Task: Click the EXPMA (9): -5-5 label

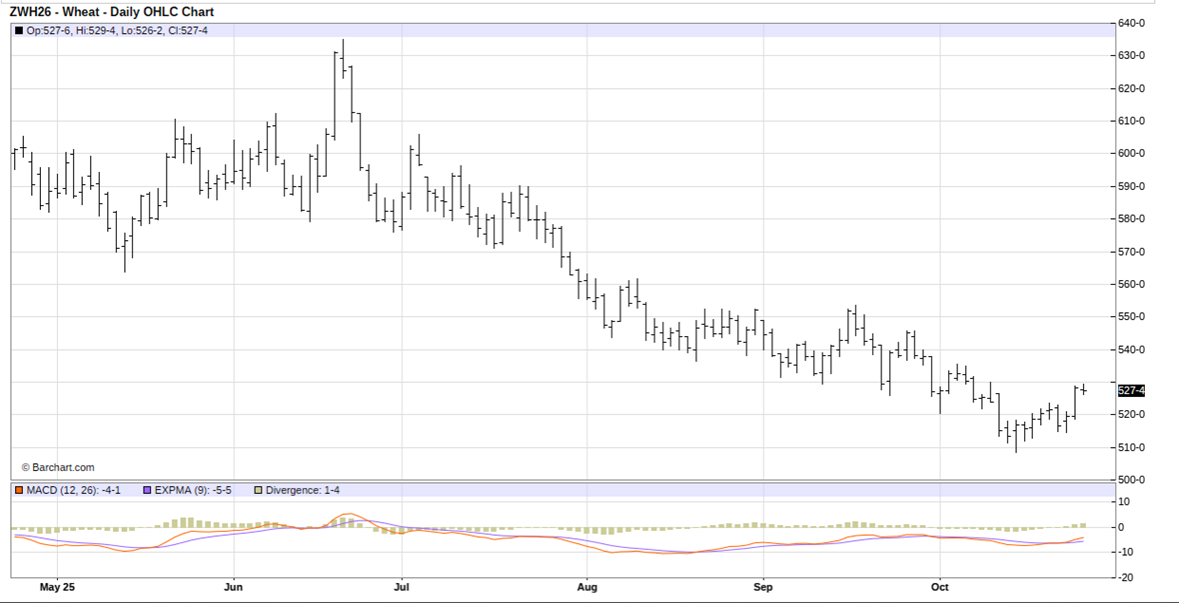Action: [x=193, y=490]
